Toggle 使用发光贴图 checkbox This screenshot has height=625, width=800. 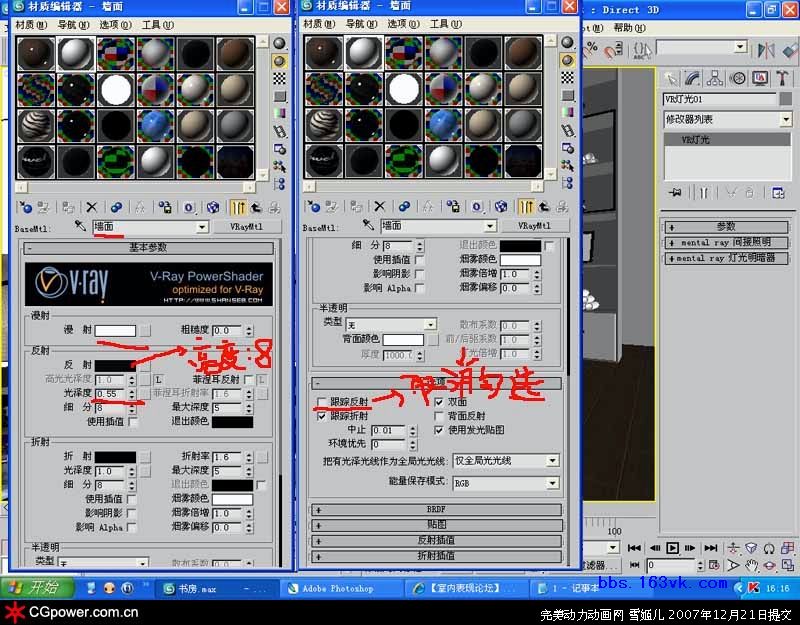[439, 431]
